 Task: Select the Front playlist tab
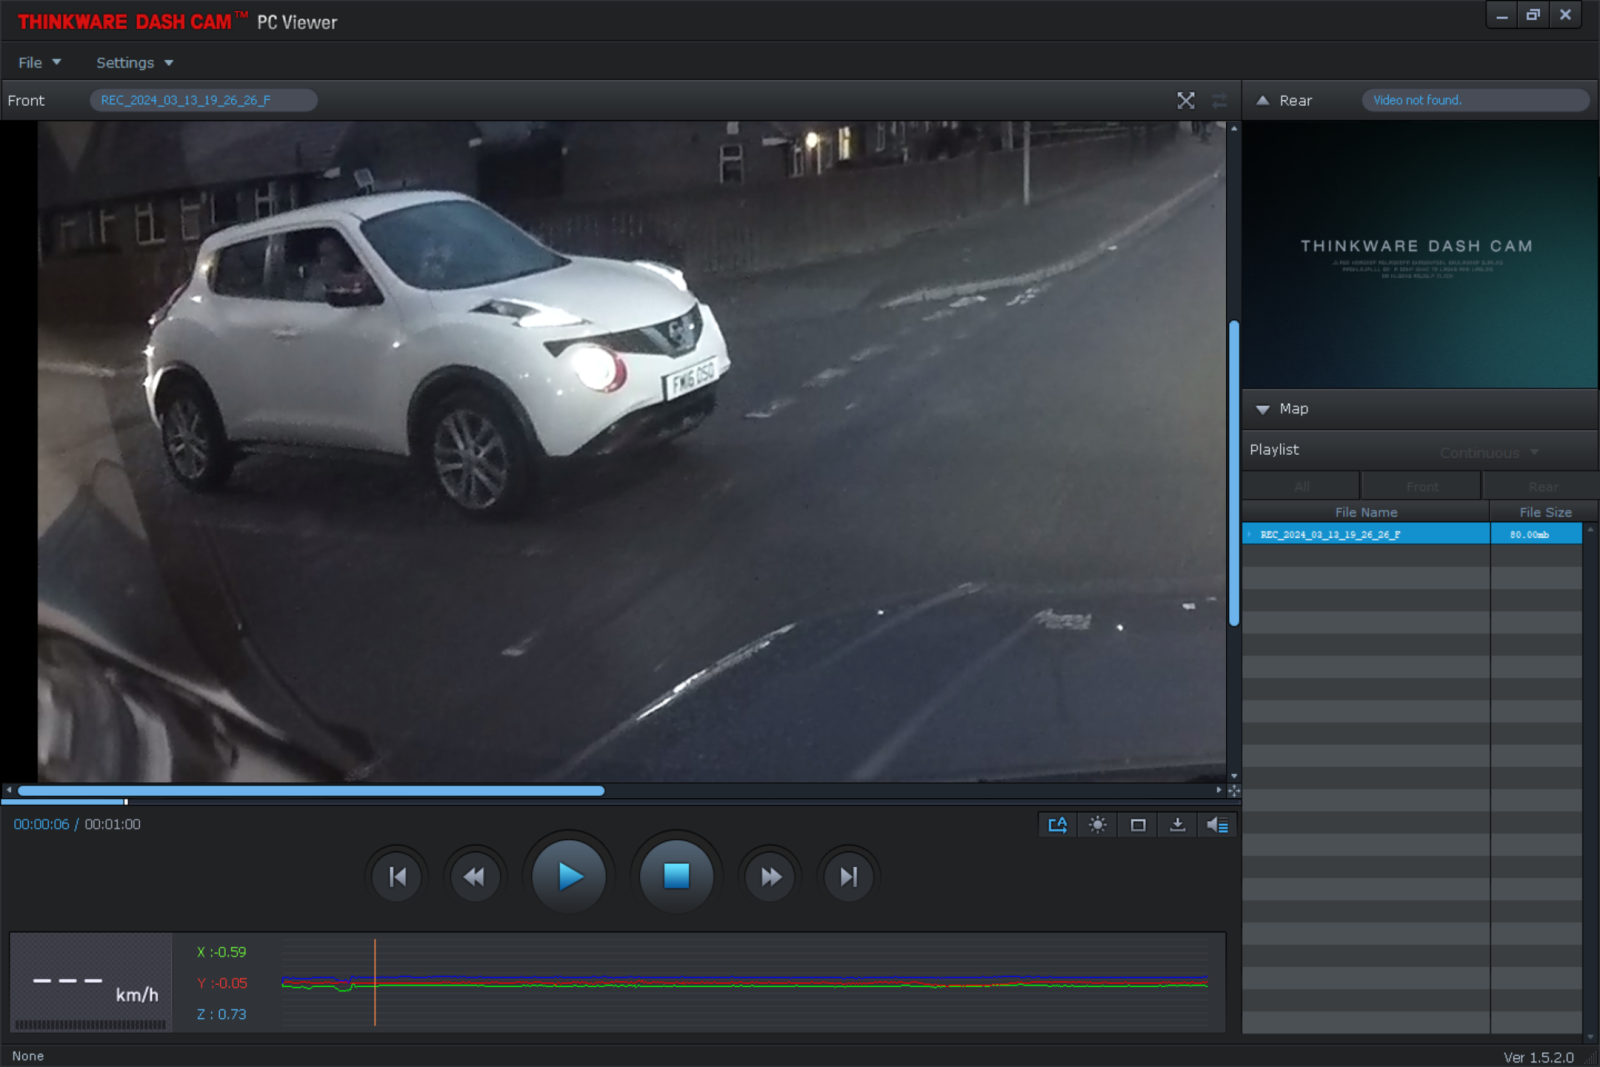(1422, 486)
